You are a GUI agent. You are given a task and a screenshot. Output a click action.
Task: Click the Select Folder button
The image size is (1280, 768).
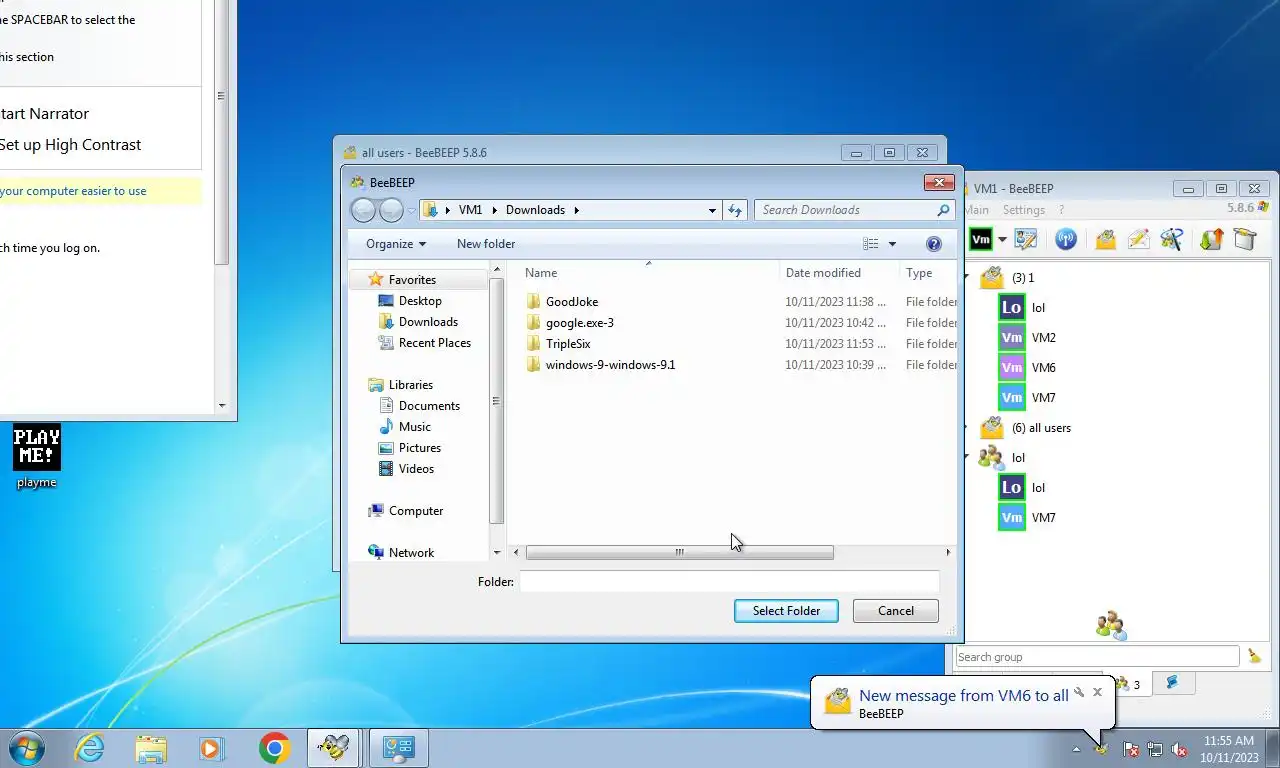click(786, 611)
